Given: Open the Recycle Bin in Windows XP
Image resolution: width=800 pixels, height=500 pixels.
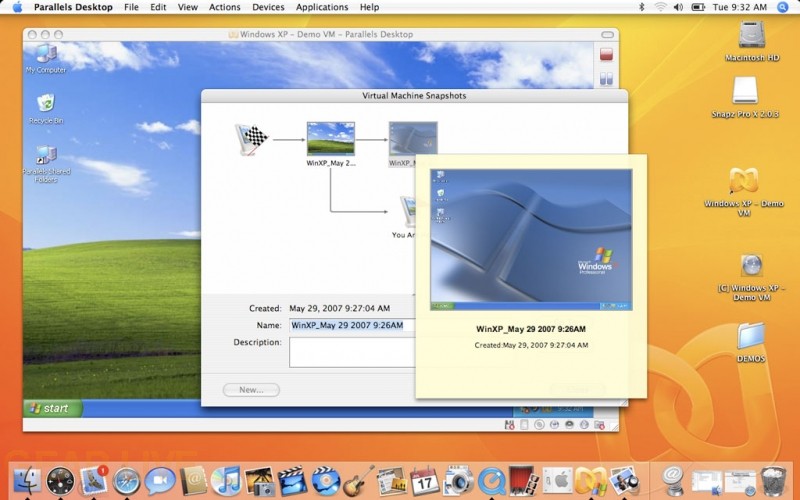Looking at the screenshot, I should [x=46, y=109].
